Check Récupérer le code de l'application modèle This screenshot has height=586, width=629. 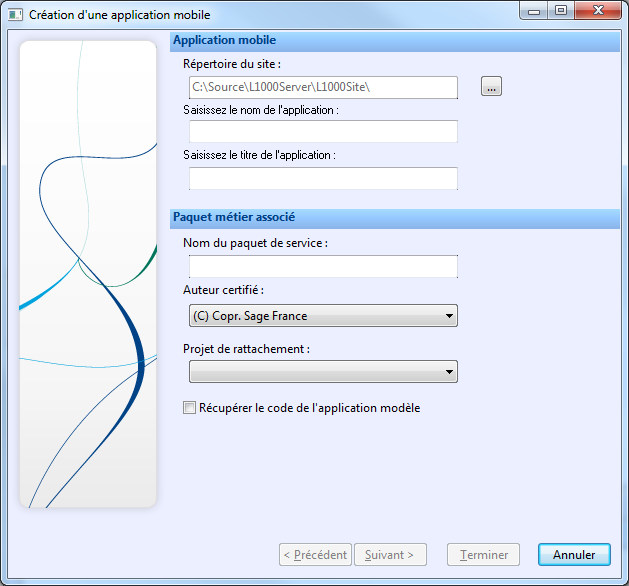tap(189, 408)
